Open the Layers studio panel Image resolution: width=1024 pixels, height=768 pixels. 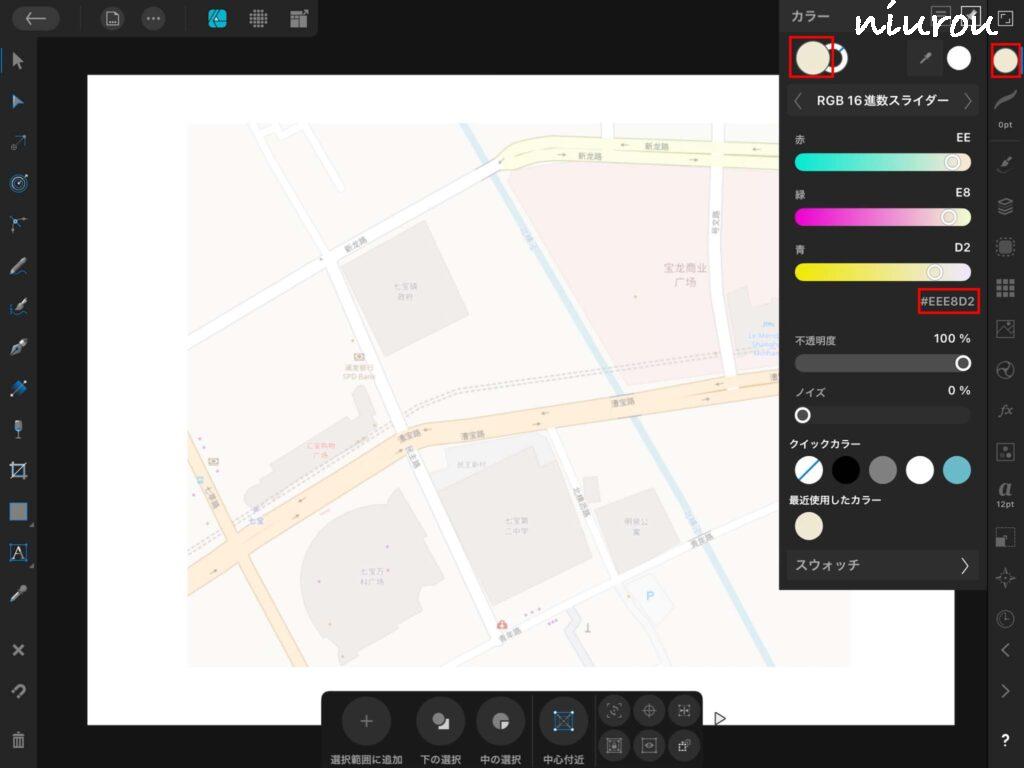(1006, 207)
